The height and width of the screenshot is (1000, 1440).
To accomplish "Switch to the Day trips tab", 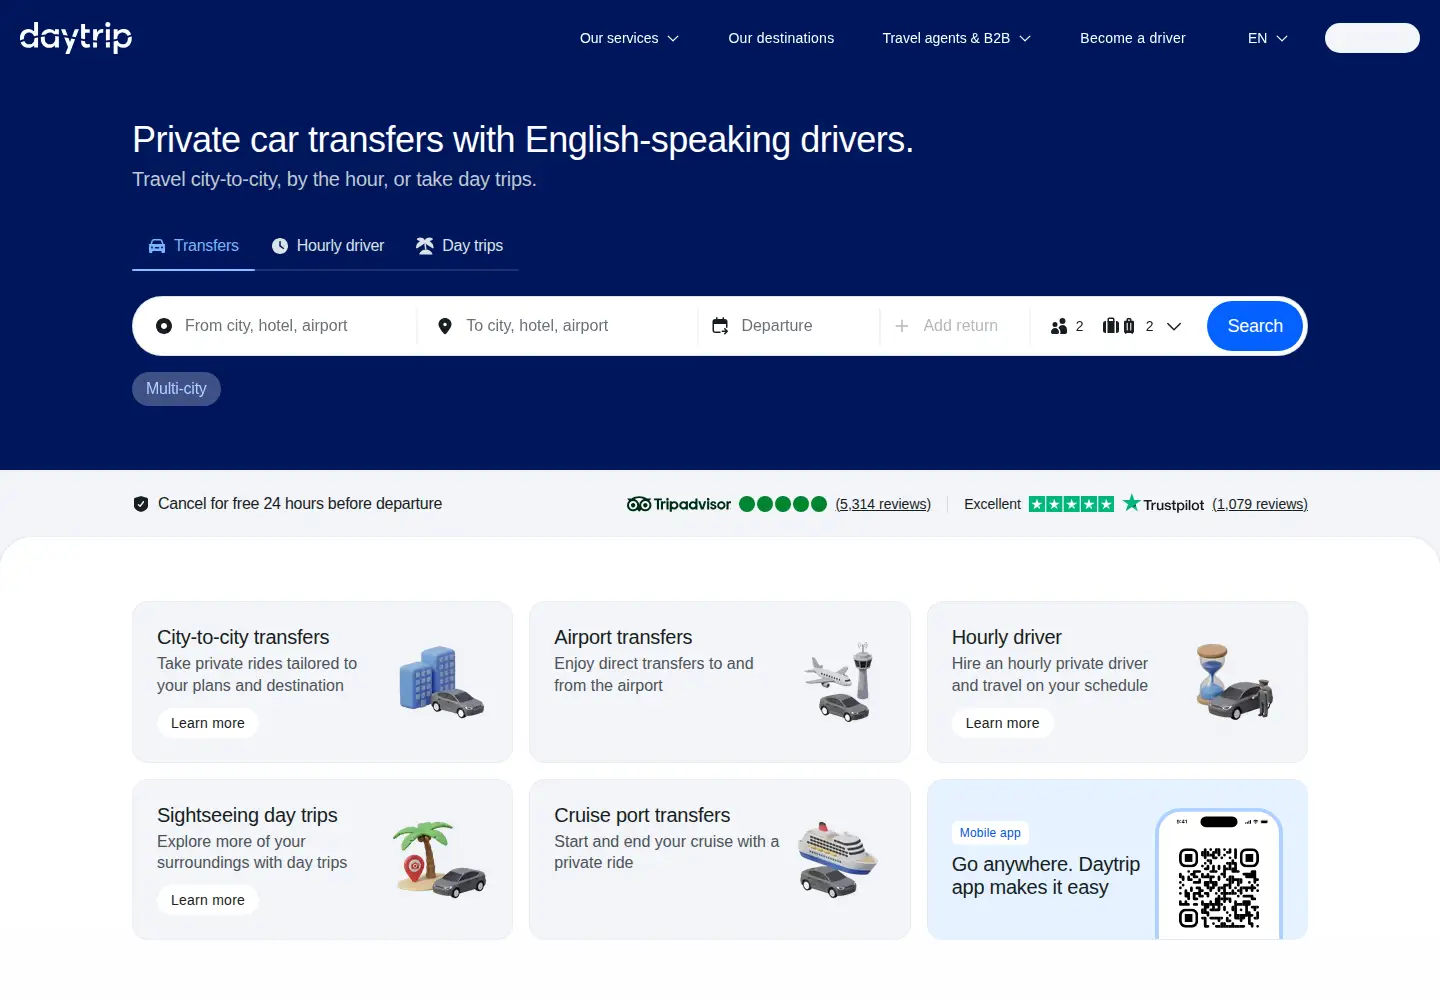I will click(459, 246).
